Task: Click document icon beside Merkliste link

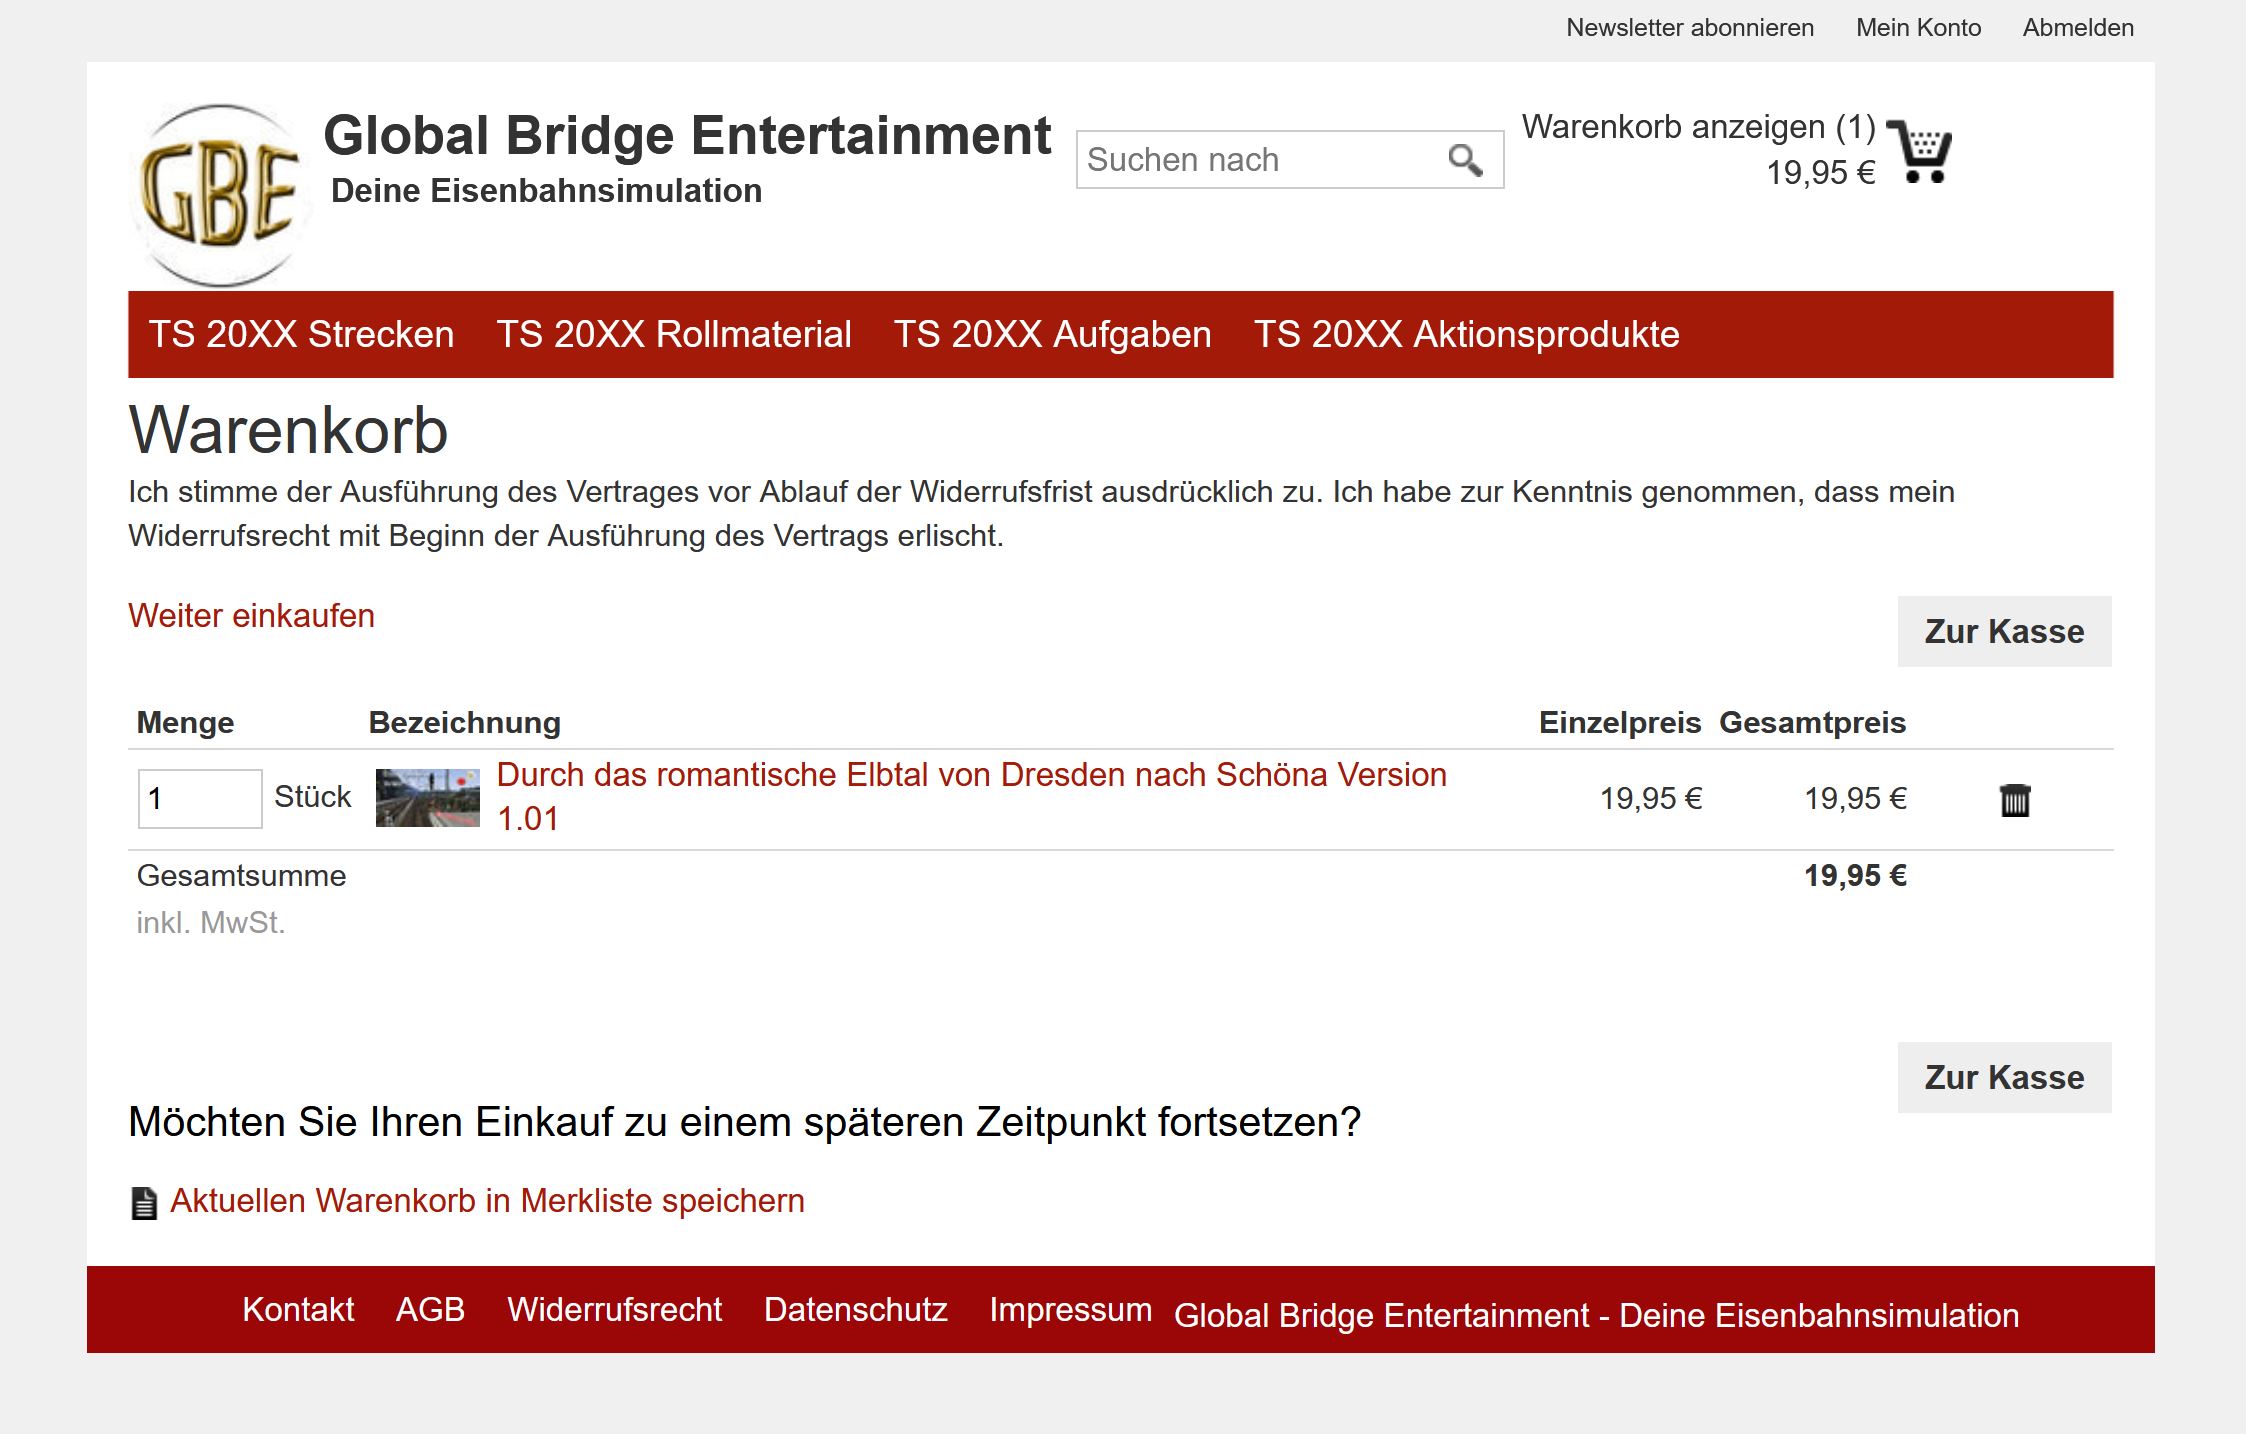Action: pos(144,1203)
